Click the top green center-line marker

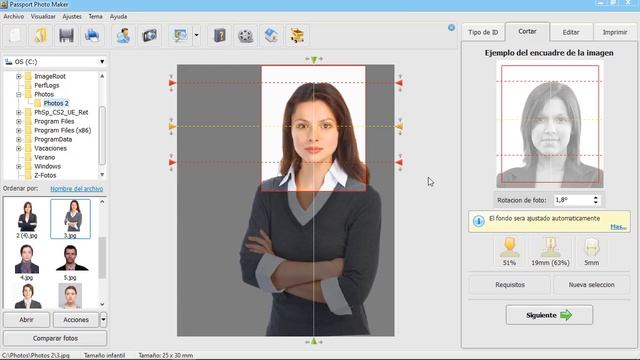pos(313,60)
